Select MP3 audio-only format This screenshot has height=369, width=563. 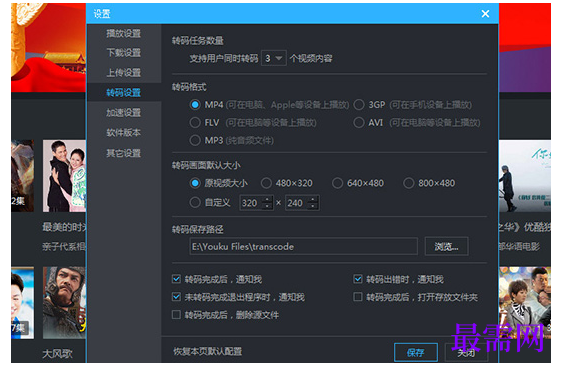click(x=195, y=140)
